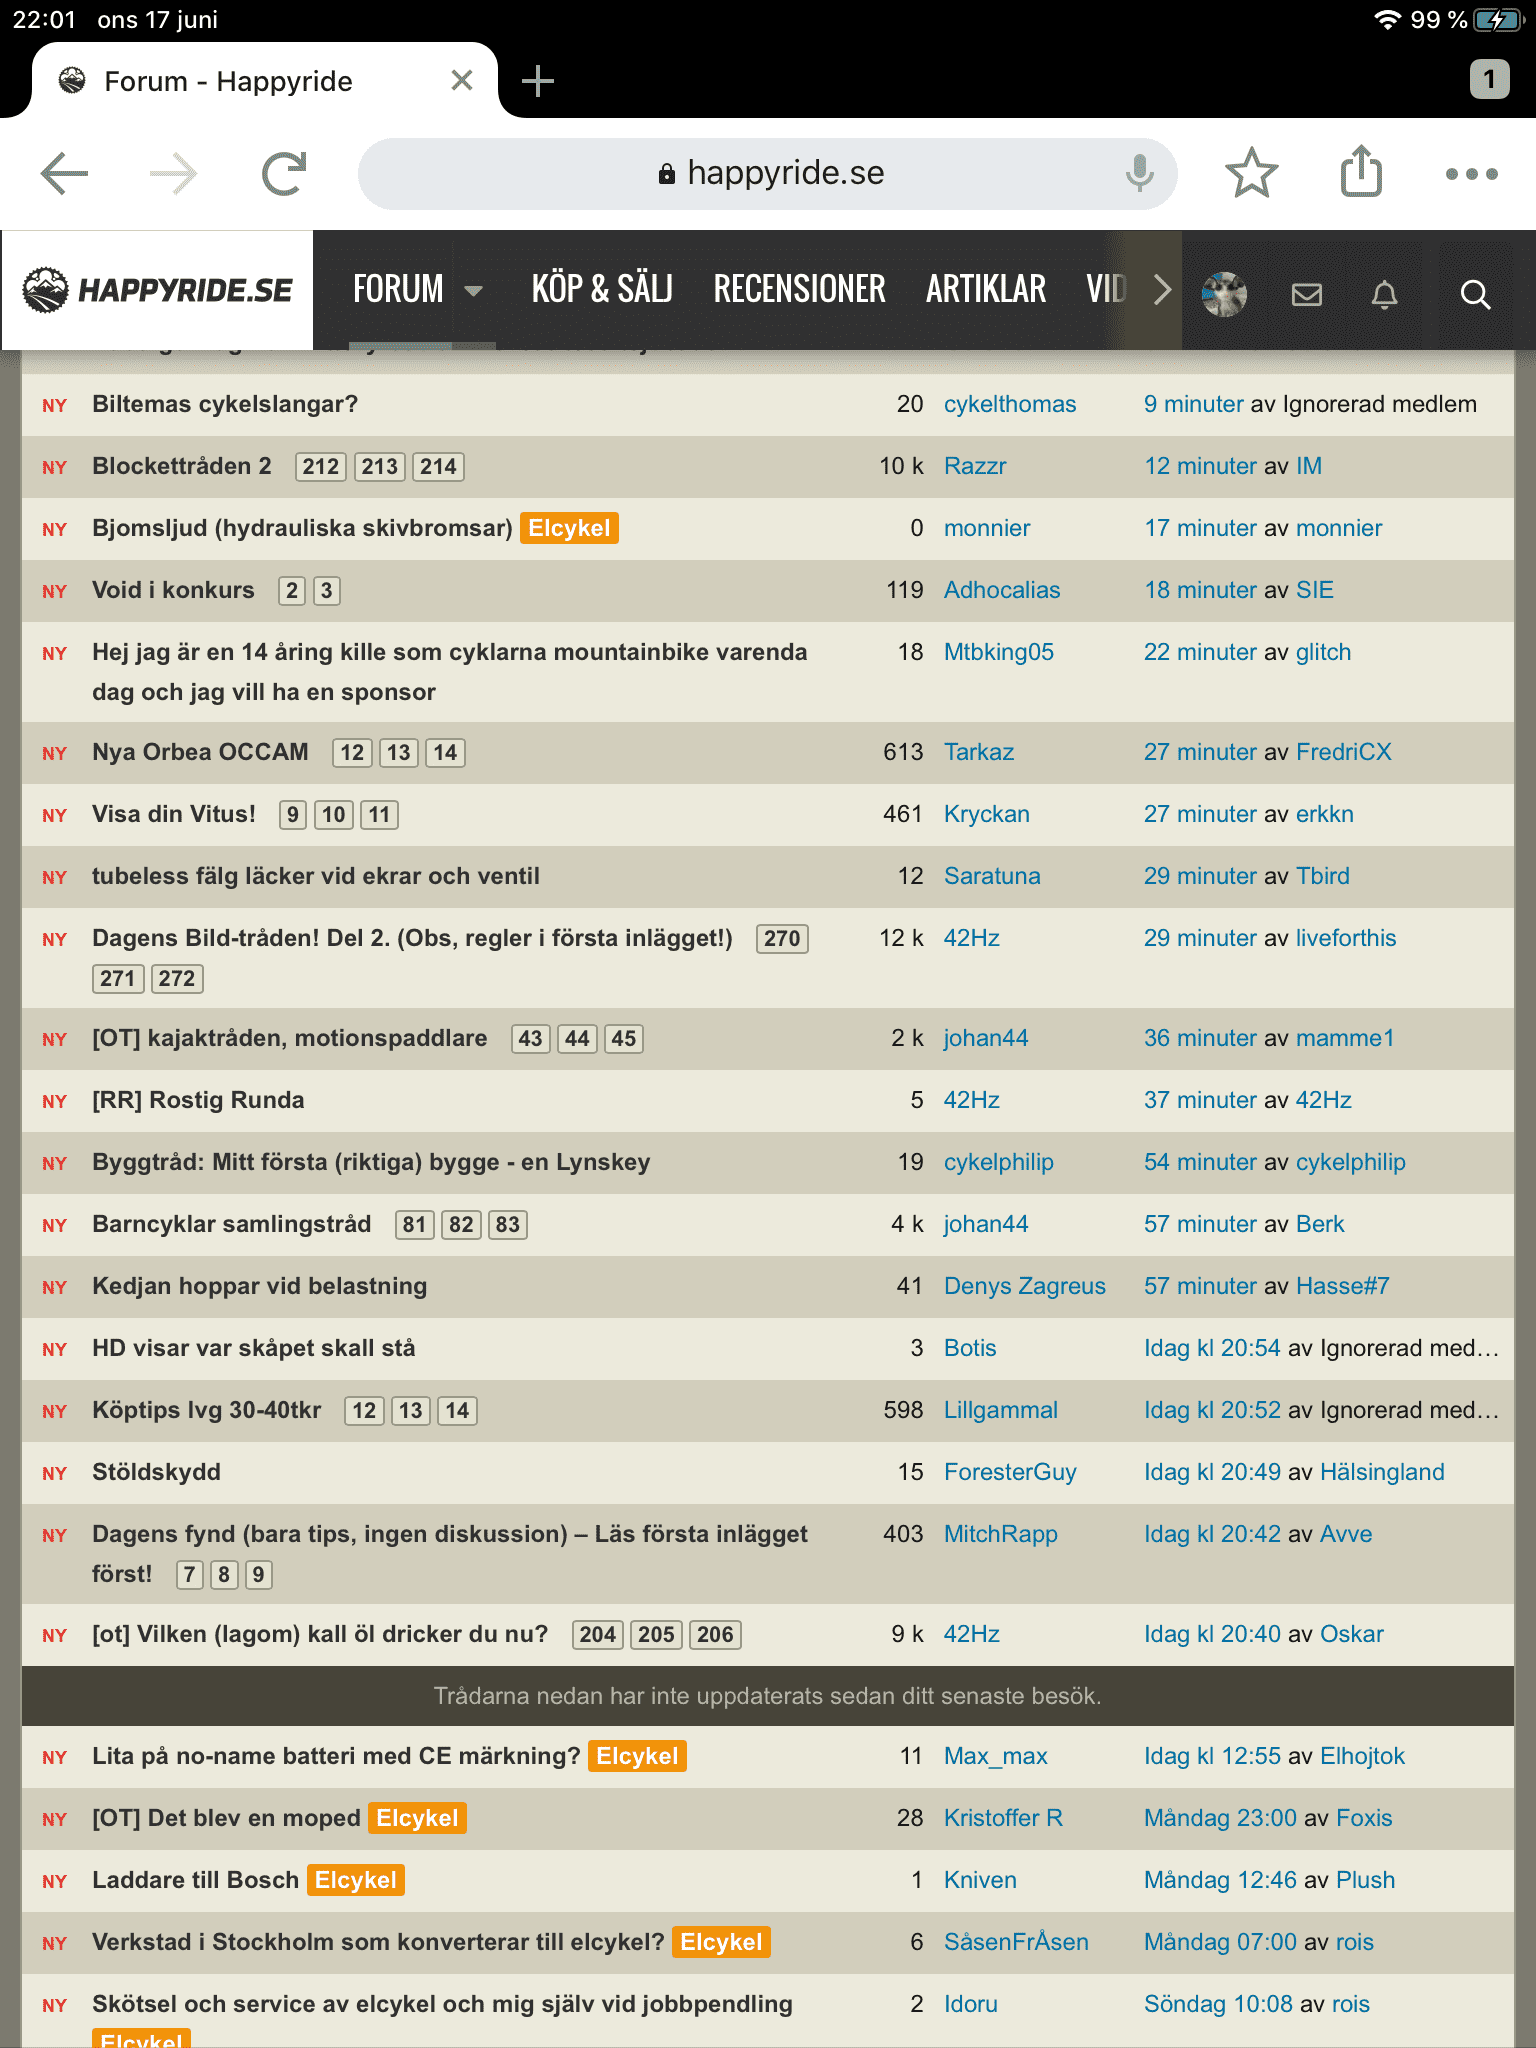Open the browser three-dot menu

coord(1472,174)
